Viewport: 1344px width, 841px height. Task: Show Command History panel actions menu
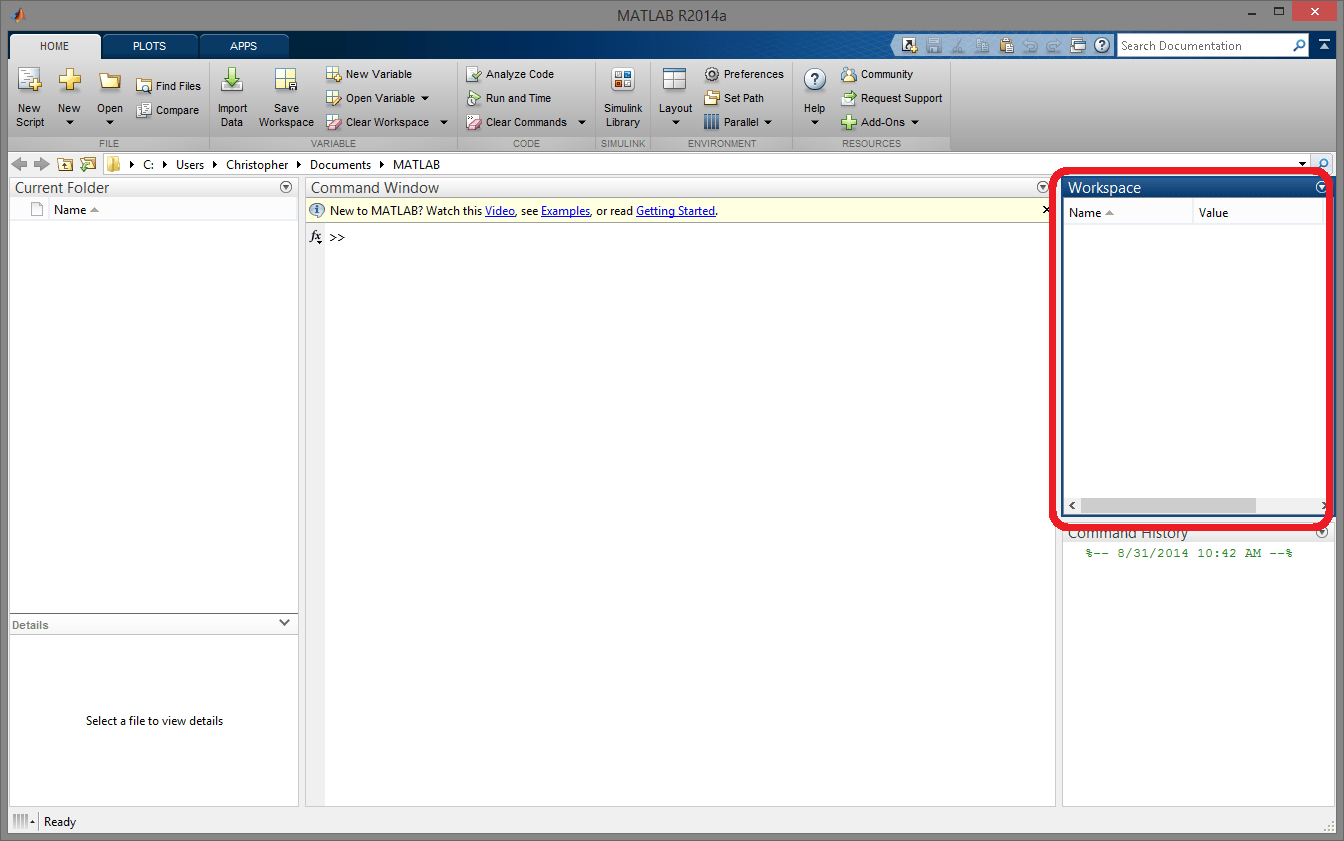1322,533
